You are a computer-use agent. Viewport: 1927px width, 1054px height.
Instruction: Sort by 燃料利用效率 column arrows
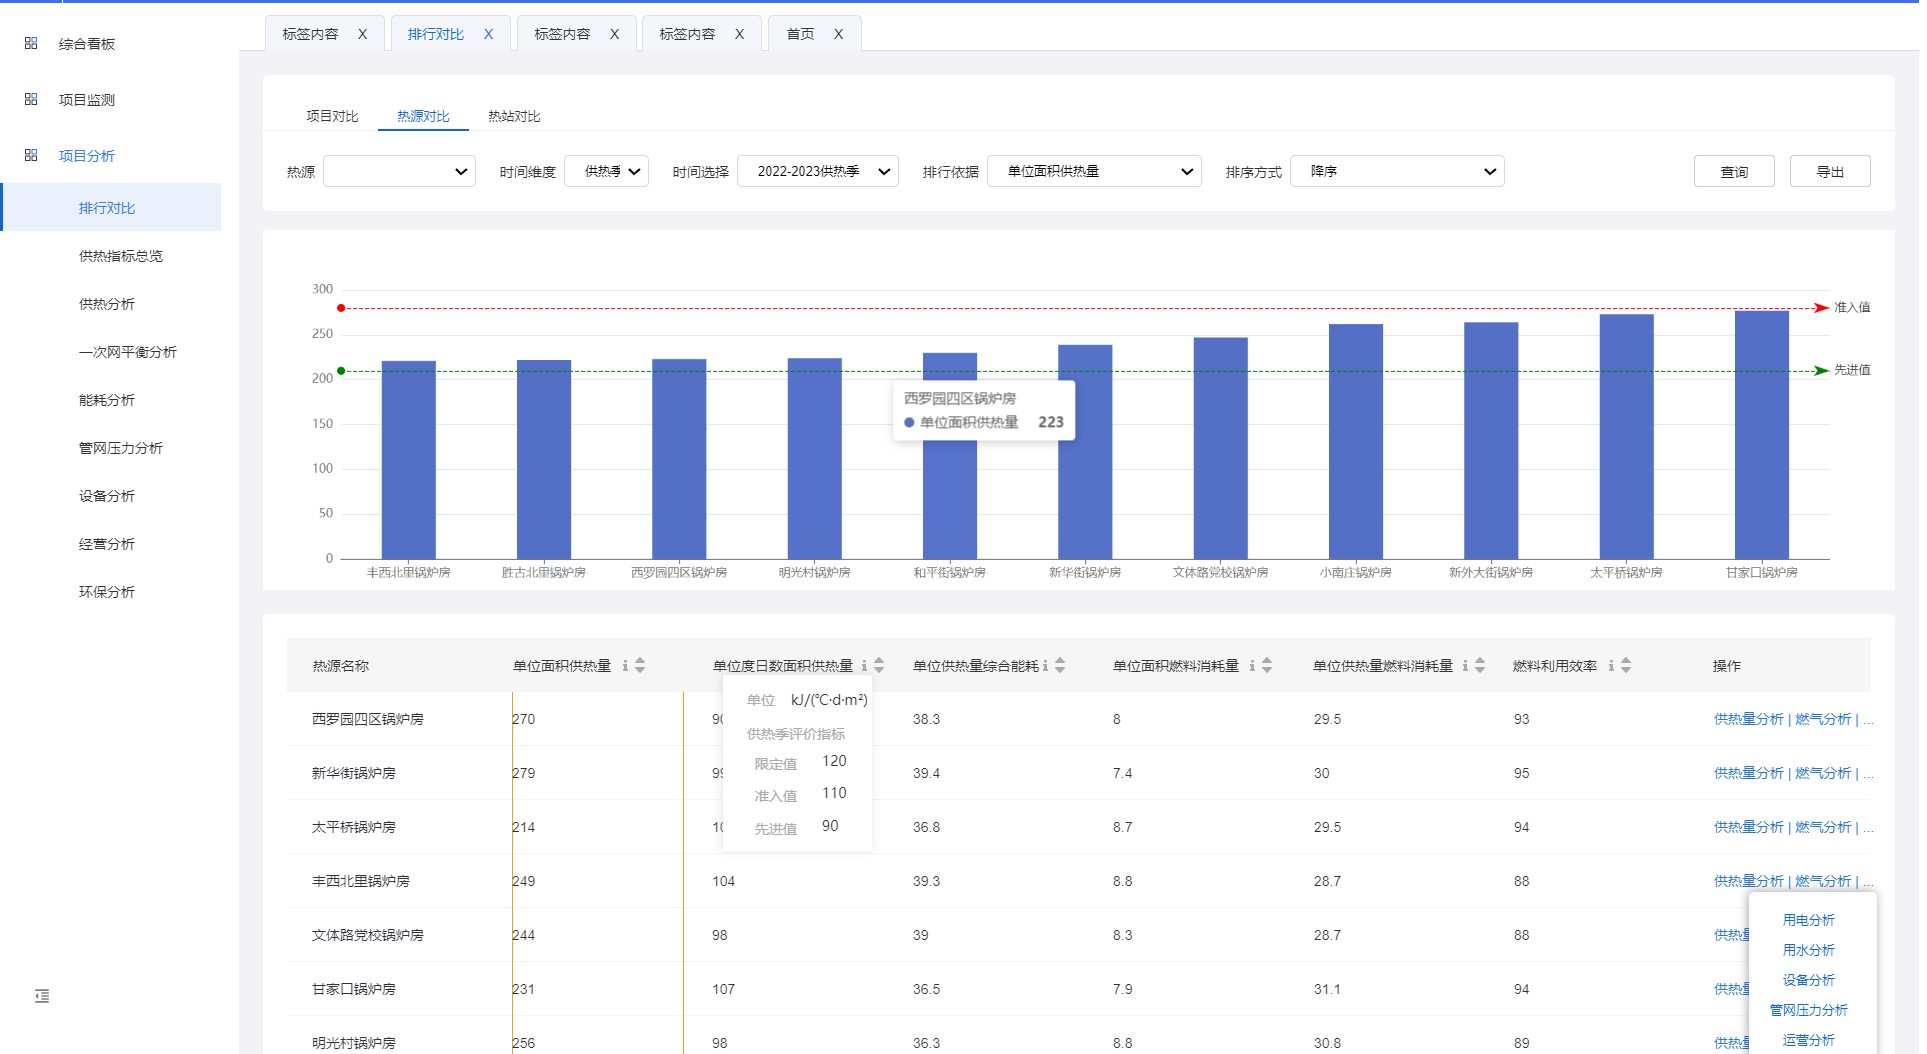(x=1626, y=665)
